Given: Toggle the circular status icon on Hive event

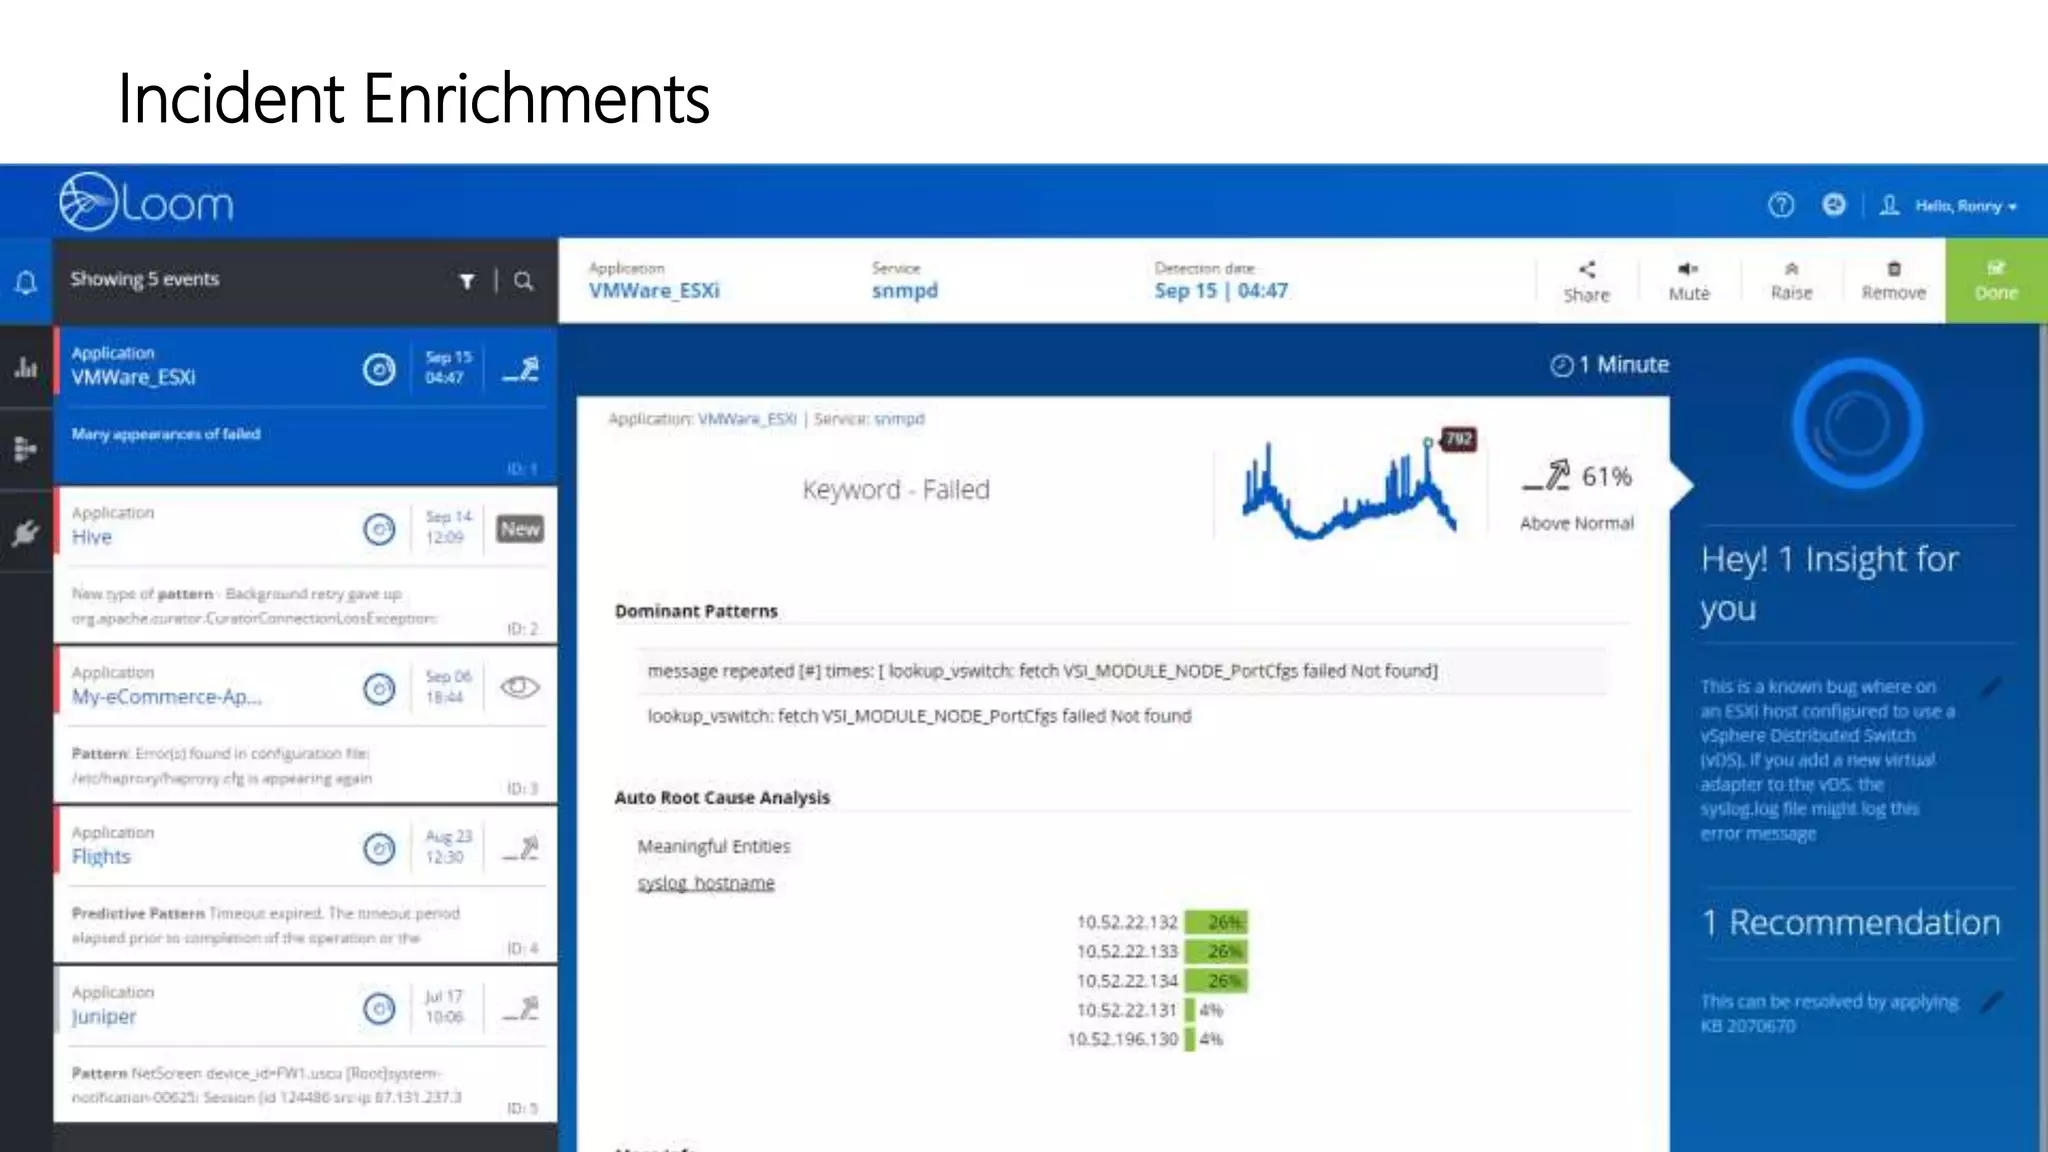Looking at the screenshot, I should pos(379,529).
